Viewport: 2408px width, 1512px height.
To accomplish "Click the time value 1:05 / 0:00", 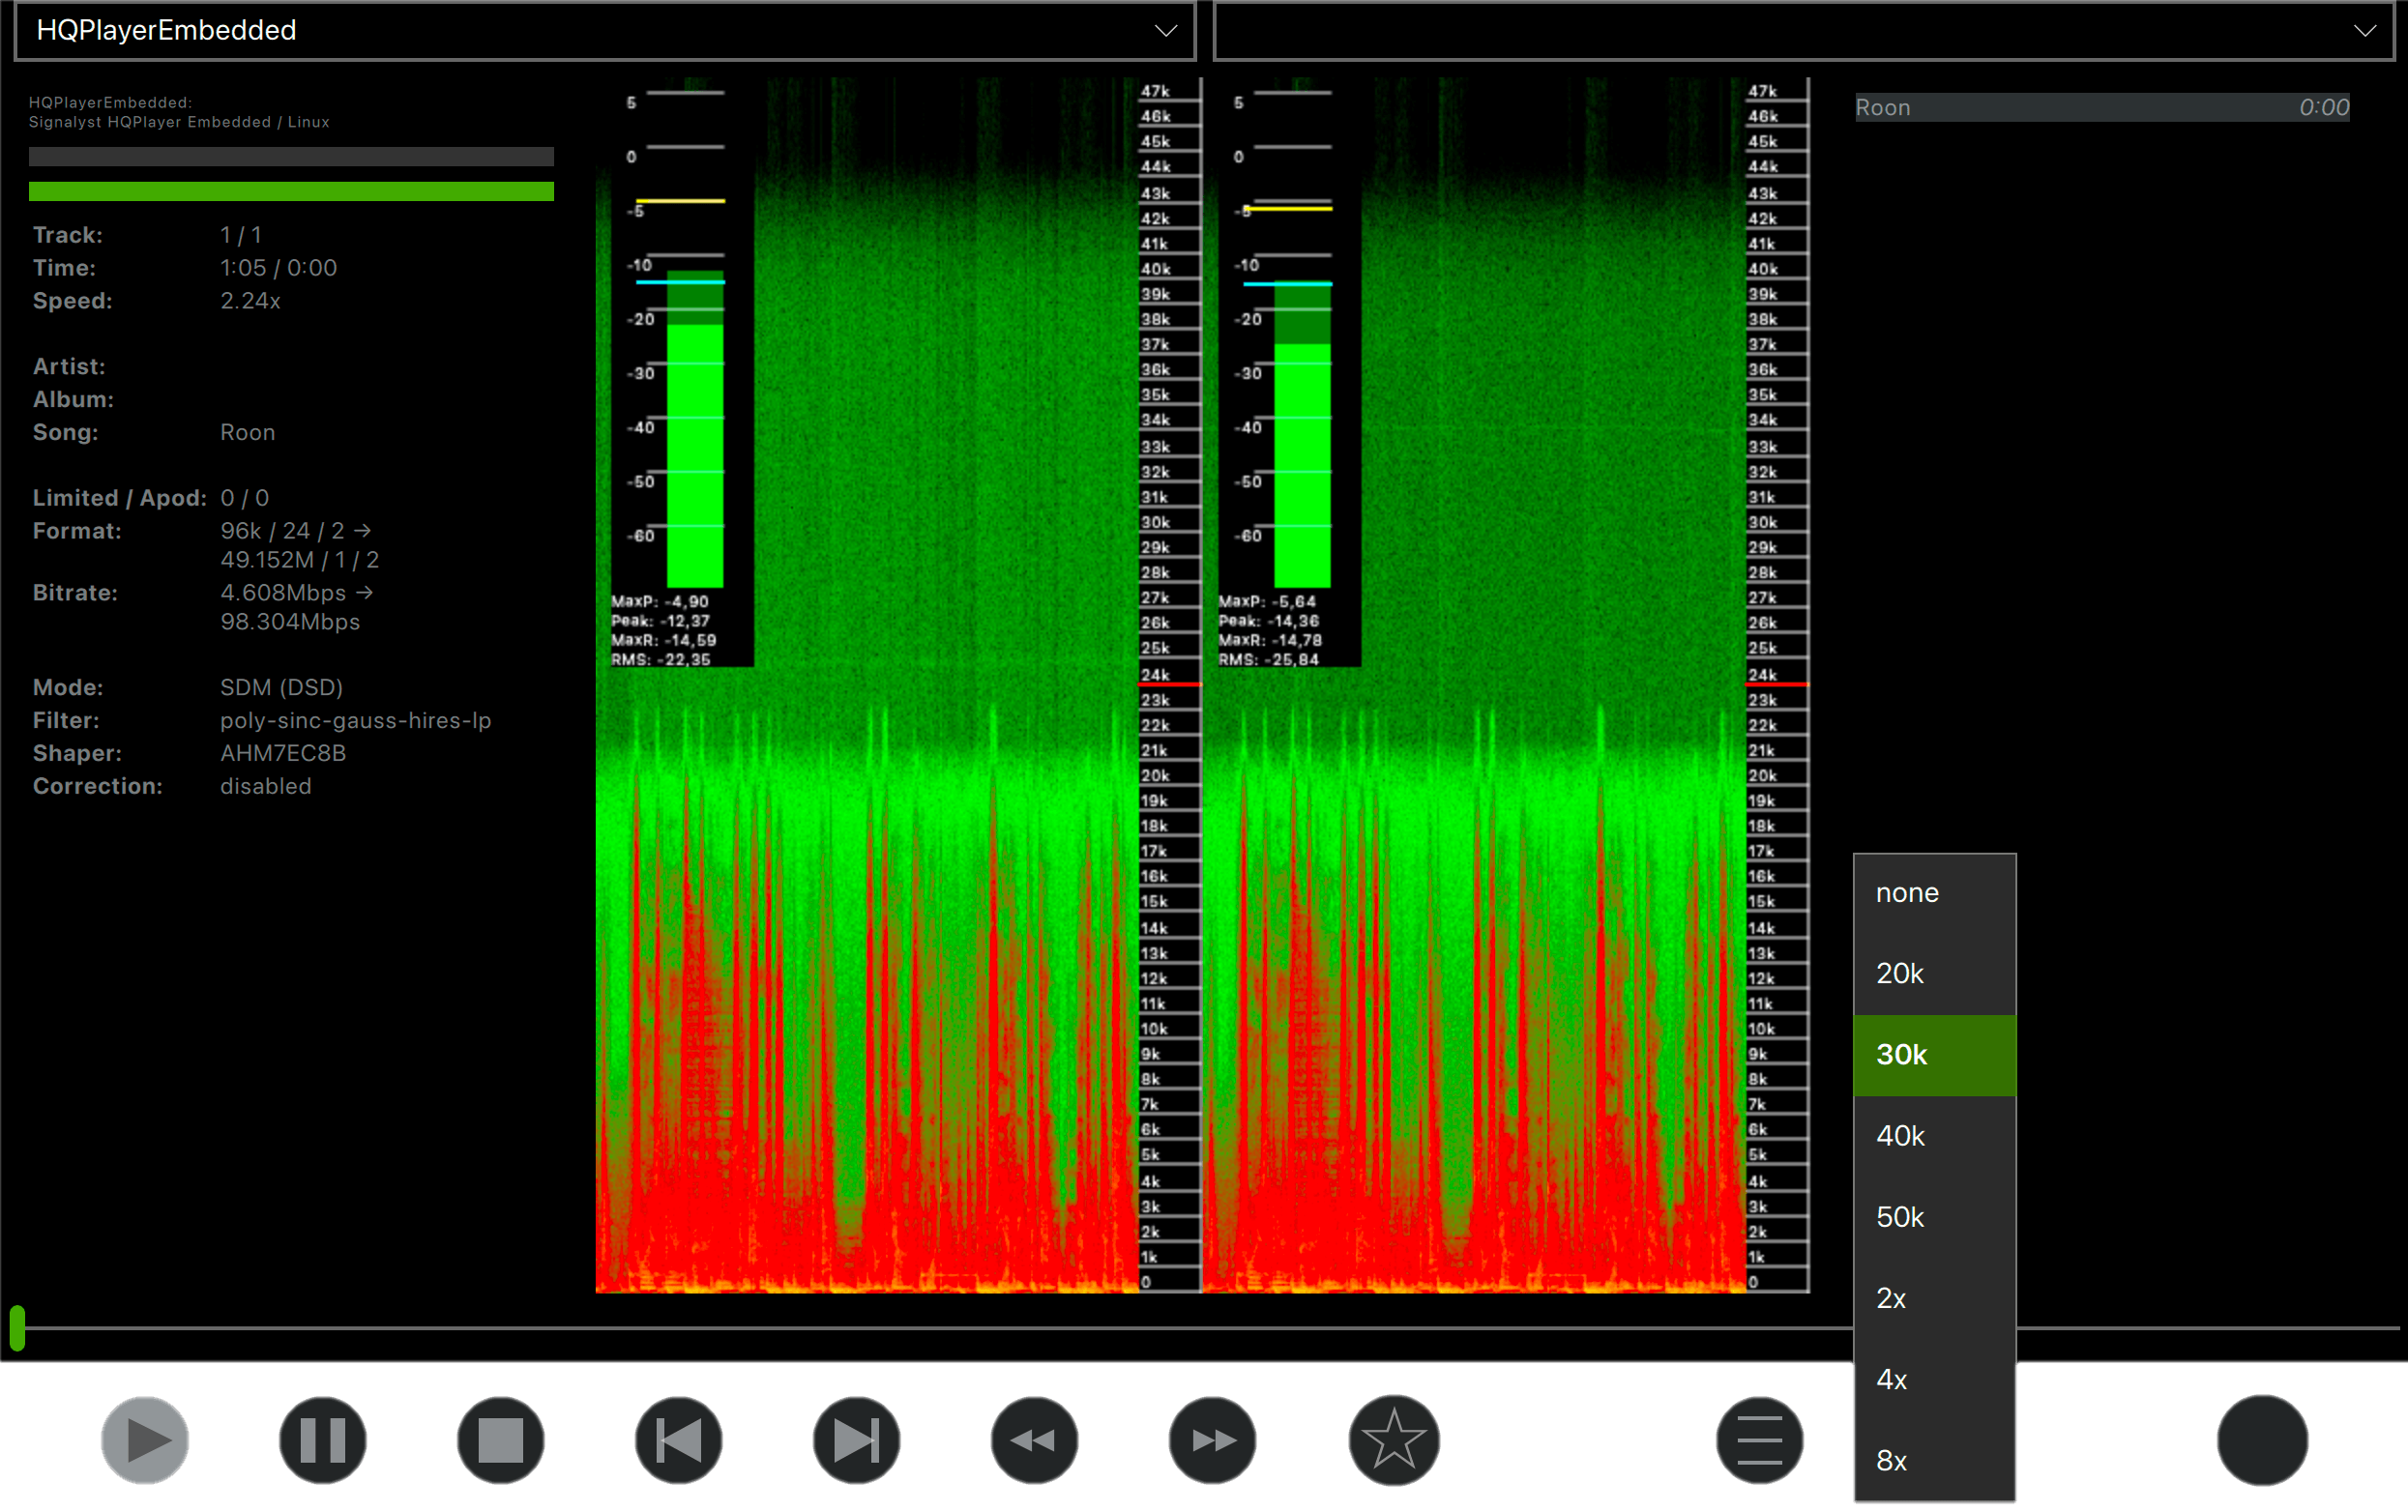I will (278, 268).
